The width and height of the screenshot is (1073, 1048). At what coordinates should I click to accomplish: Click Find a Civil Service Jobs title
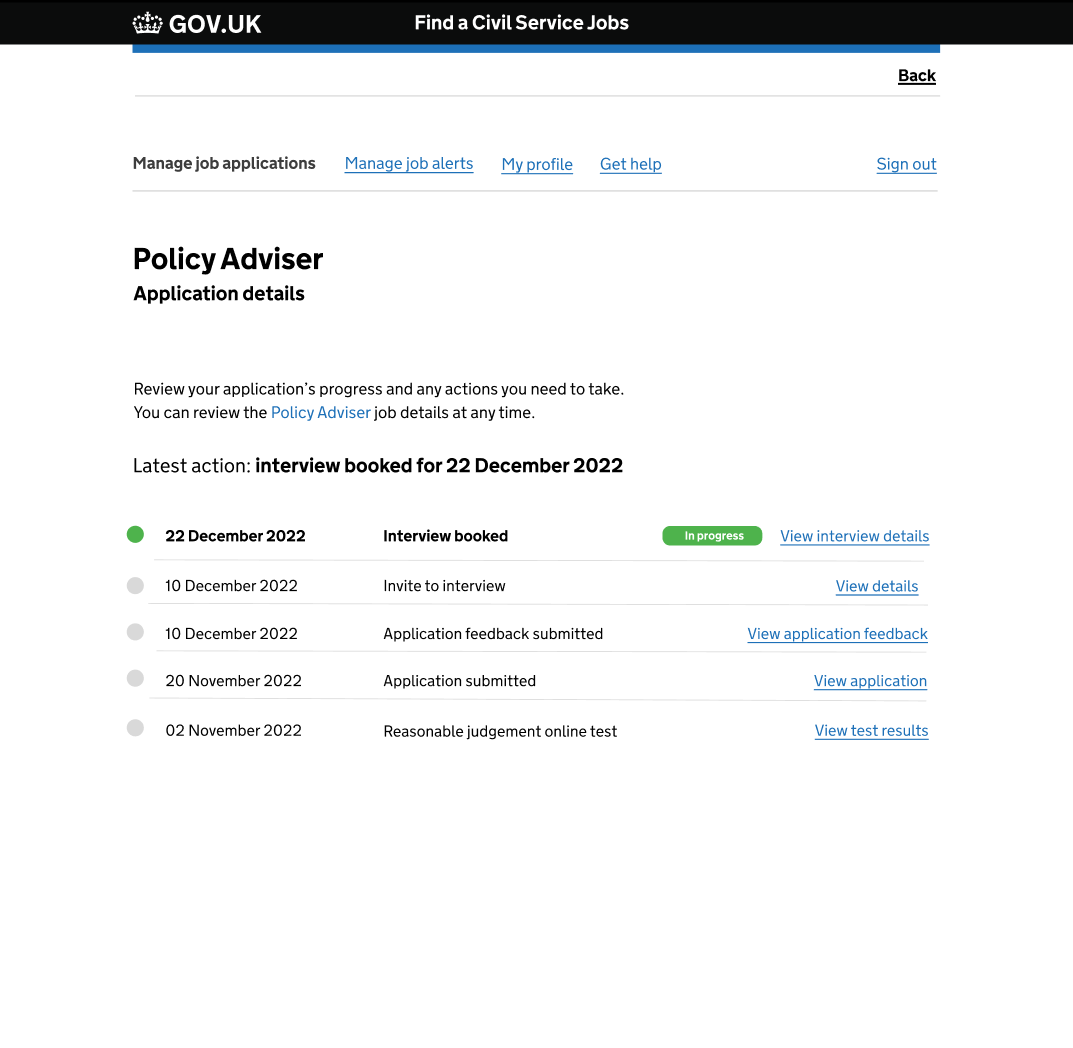(521, 23)
